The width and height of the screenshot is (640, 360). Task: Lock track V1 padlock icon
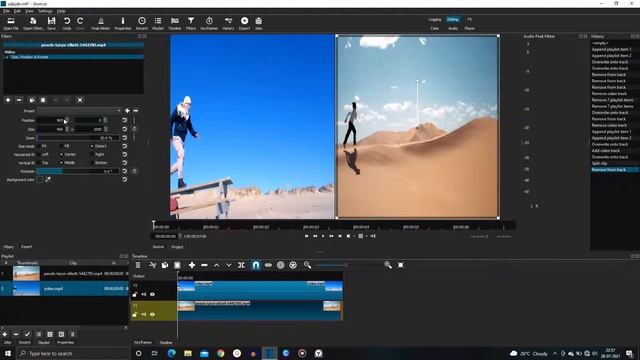tap(135, 314)
